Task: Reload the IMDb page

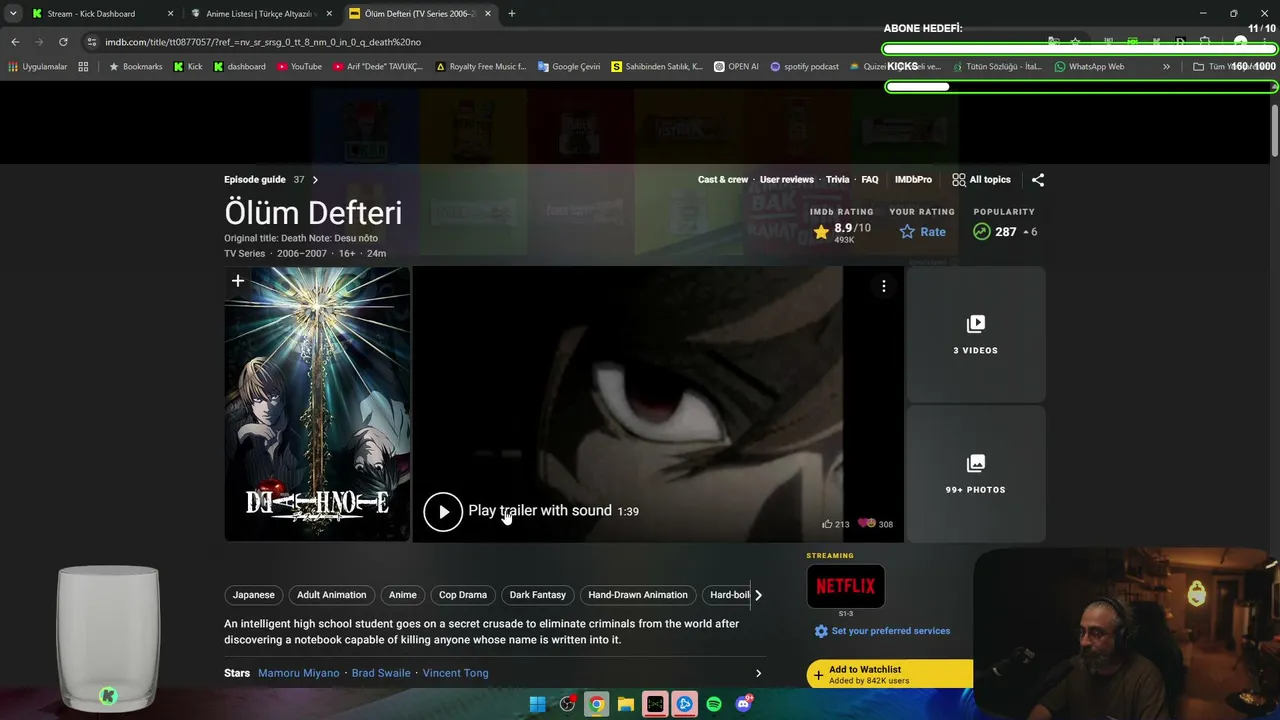Action: point(63,42)
